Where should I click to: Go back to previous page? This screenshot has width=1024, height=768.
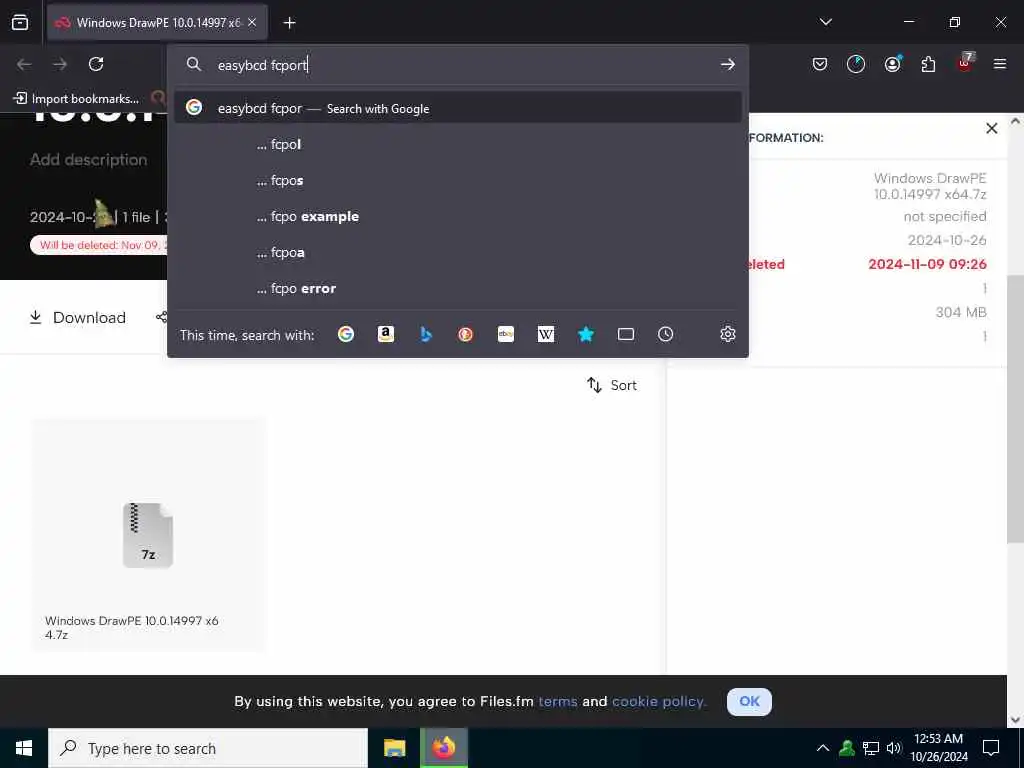click(24, 64)
